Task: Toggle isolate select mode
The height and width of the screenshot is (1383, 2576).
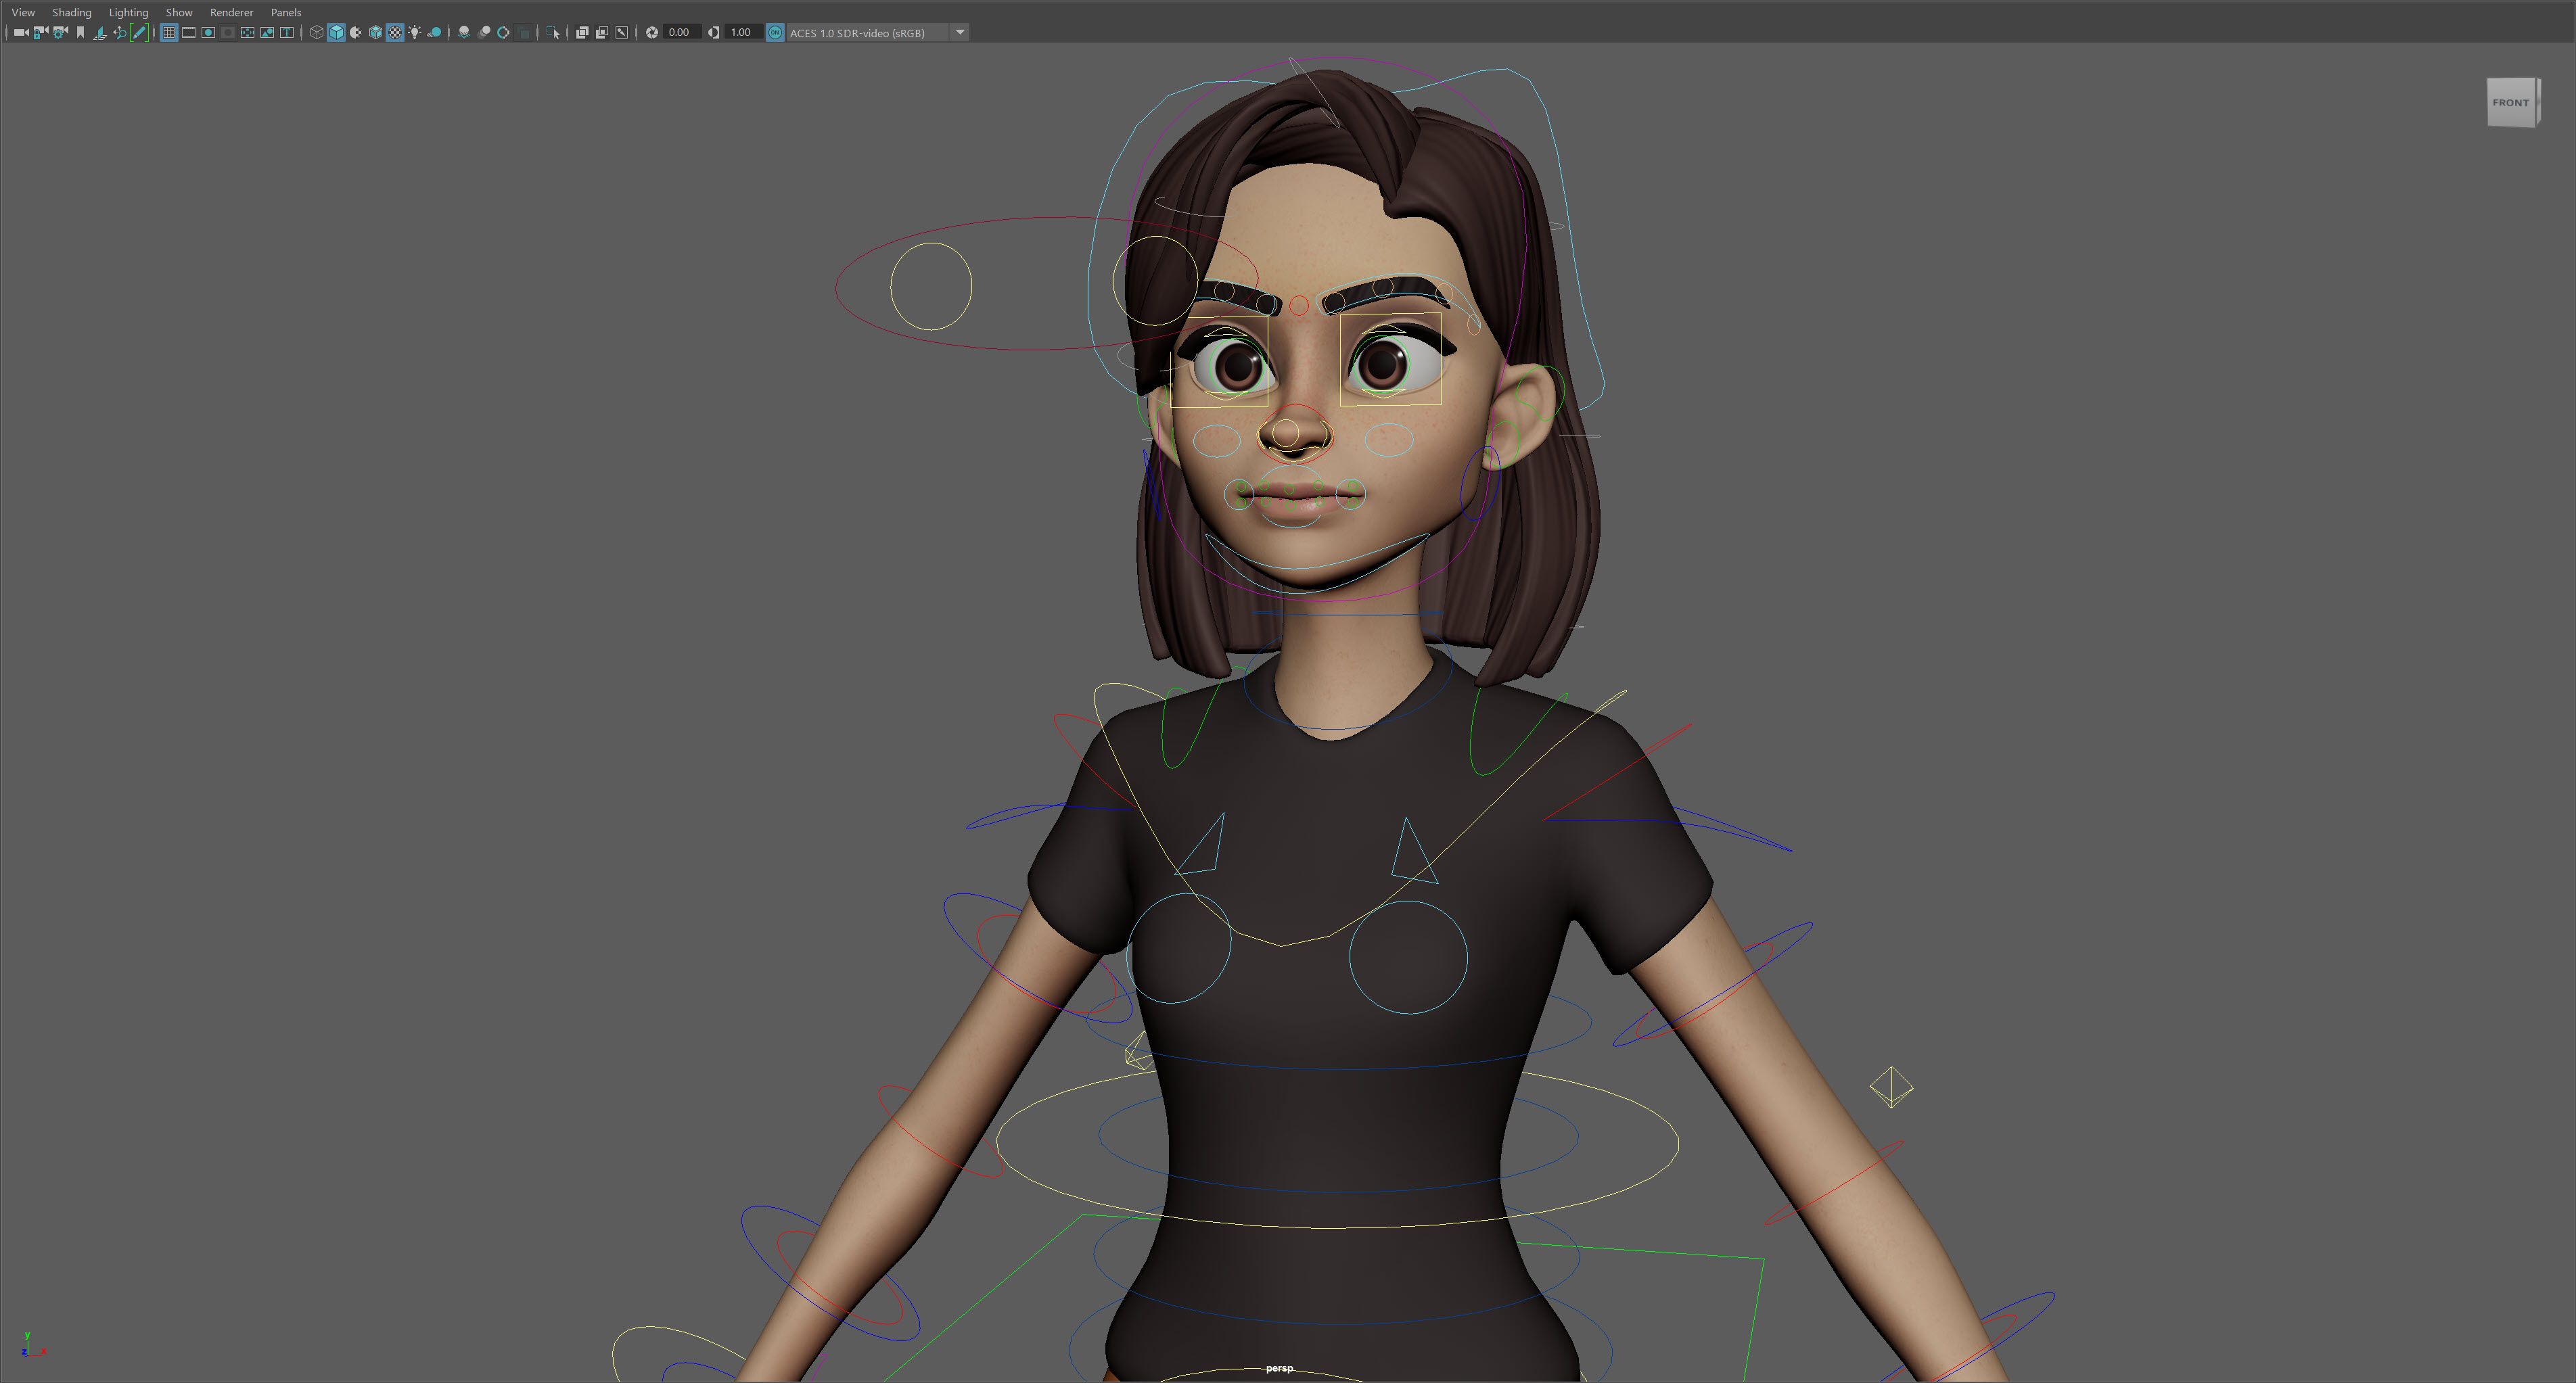Action: 554,32
